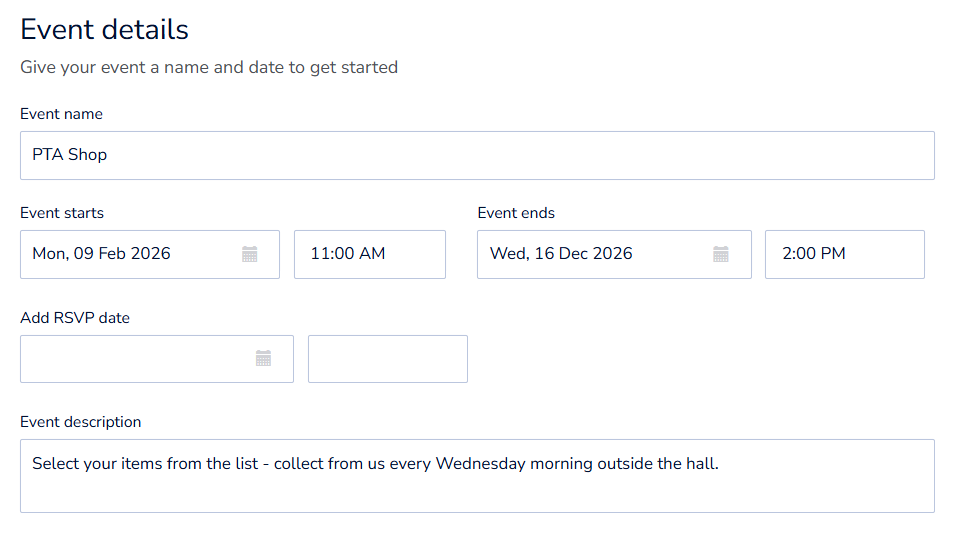Open the 2:00 PM end time field

point(844,254)
